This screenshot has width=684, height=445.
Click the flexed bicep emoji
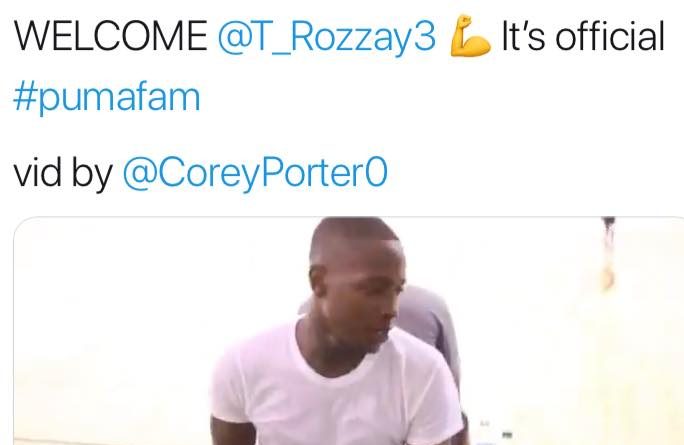pos(470,36)
